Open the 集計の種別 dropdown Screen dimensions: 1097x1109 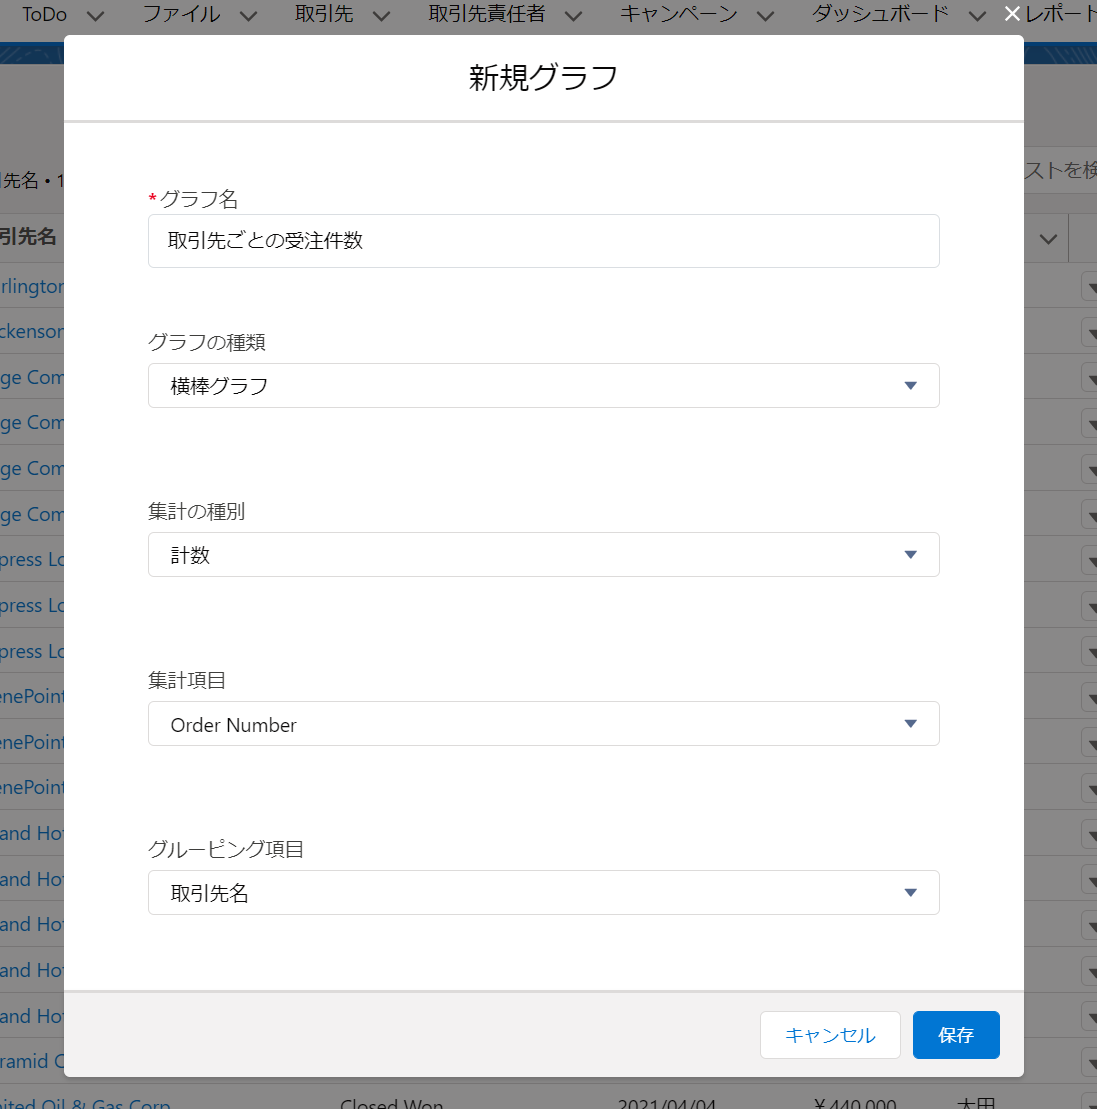point(543,554)
